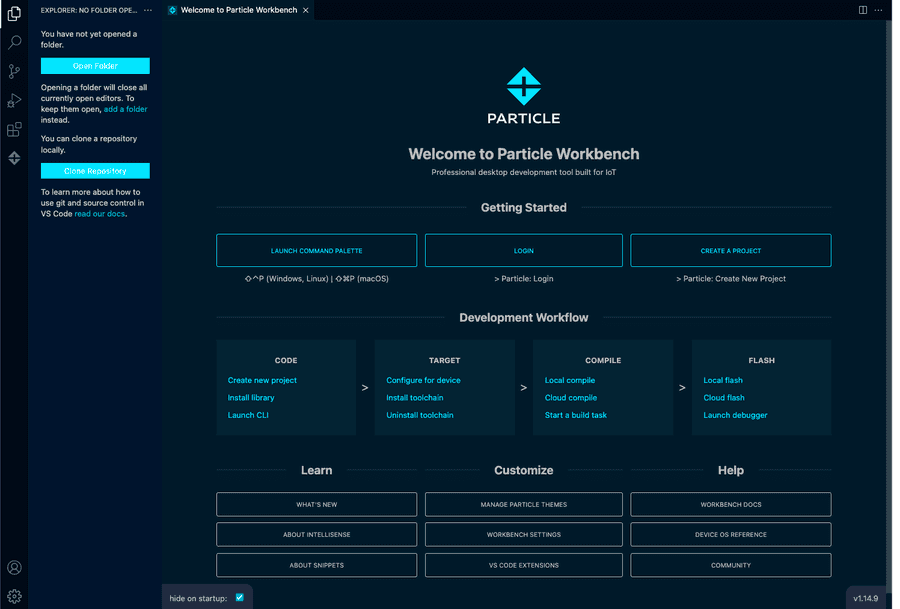Click Start a build task link
This screenshot has height=609, width=900.
(576, 415)
